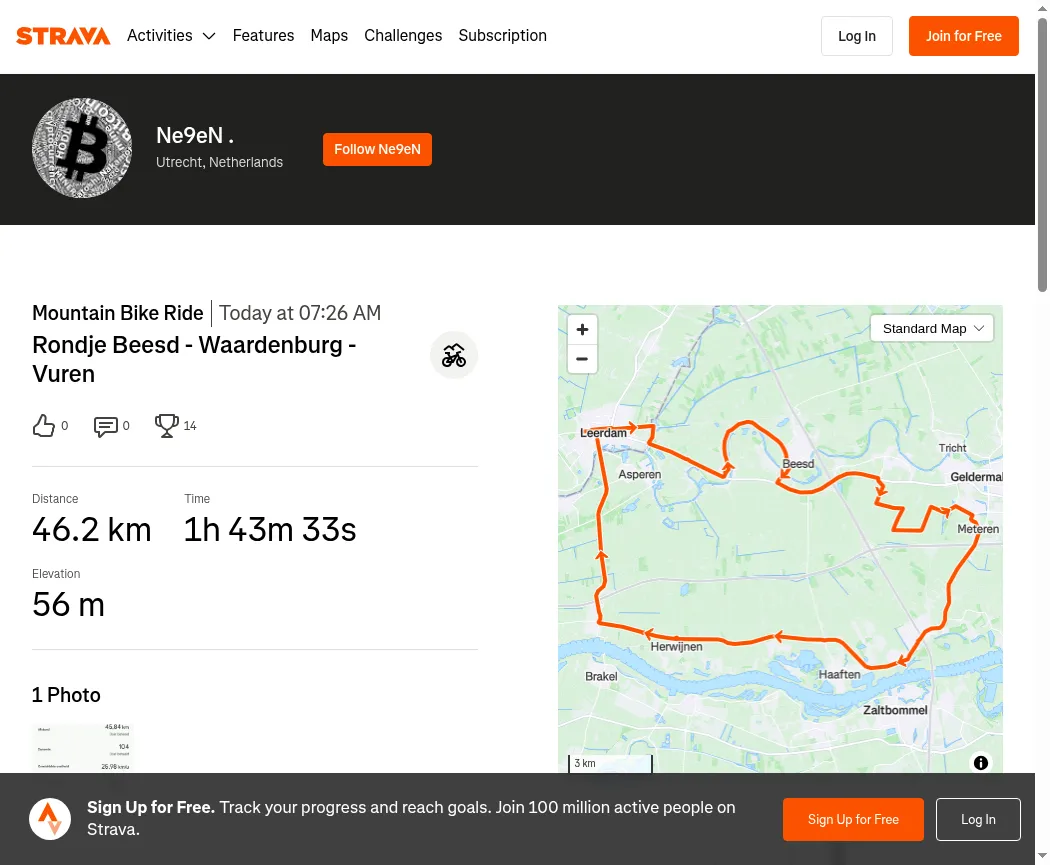Give kudos with the thumbs-up icon
This screenshot has height=865, width=1050.
(x=44, y=426)
